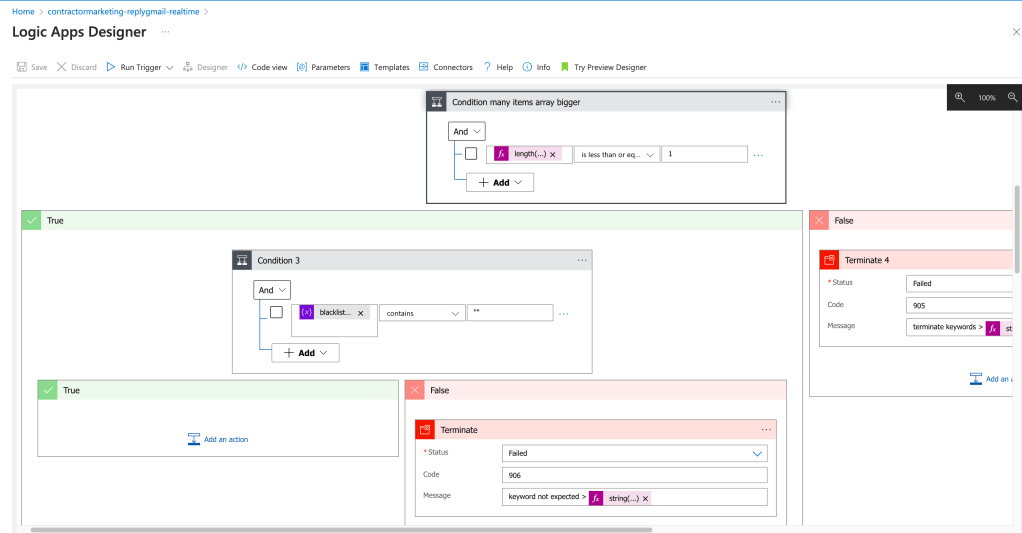This screenshot has height=533, width=1022.
Task: Open the 'contains' operator dropdown
Action: coord(422,313)
